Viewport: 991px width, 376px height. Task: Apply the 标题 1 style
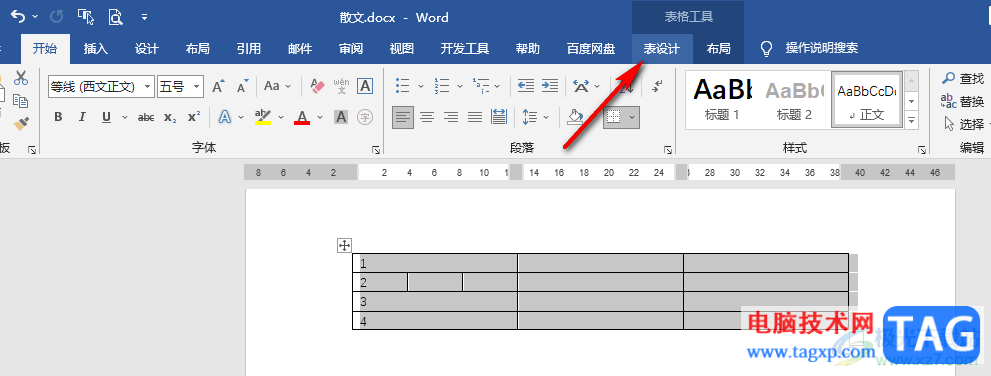pyautogui.click(x=723, y=100)
